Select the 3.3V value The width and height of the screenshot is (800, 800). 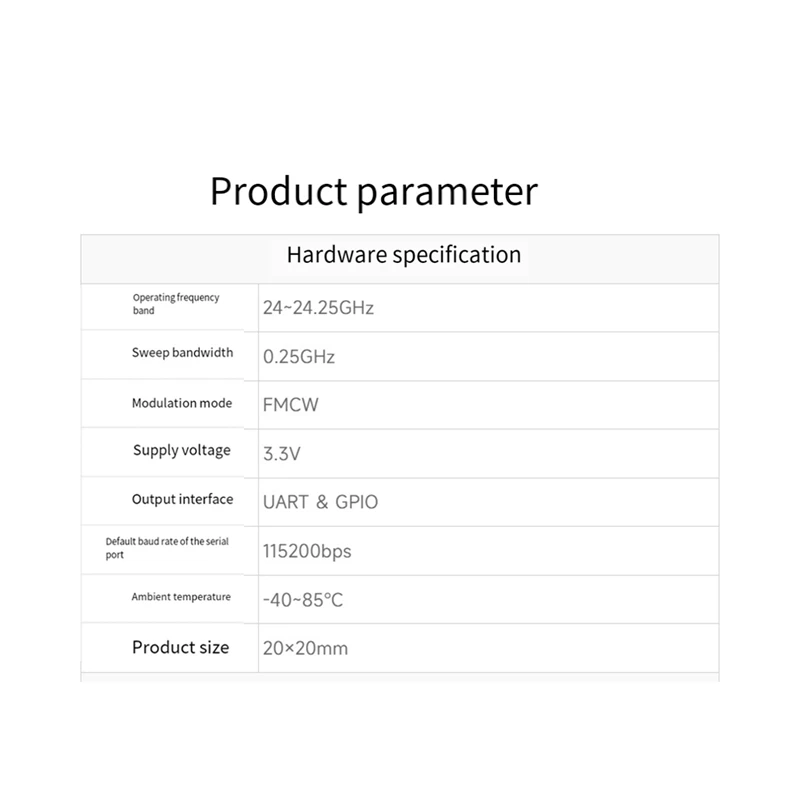(282, 454)
